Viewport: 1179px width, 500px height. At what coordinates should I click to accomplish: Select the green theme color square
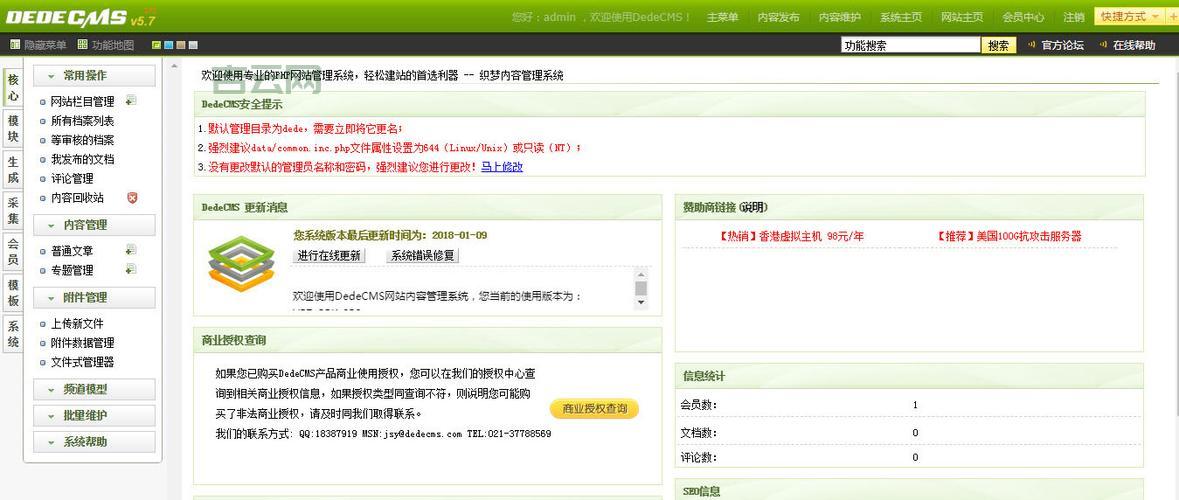(x=157, y=45)
